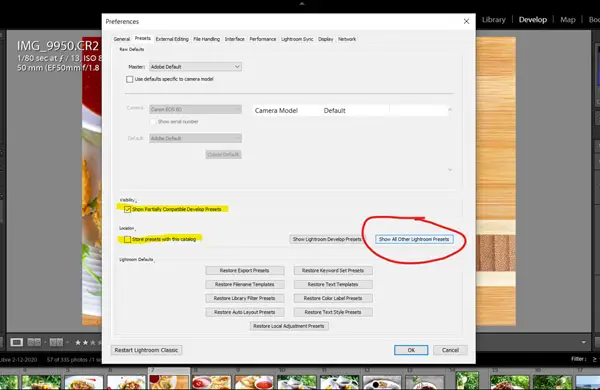Image resolution: width=600 pixels, height=390 pixels.
Task: Close the Preferences dialog with X
Action: [466, 21]
